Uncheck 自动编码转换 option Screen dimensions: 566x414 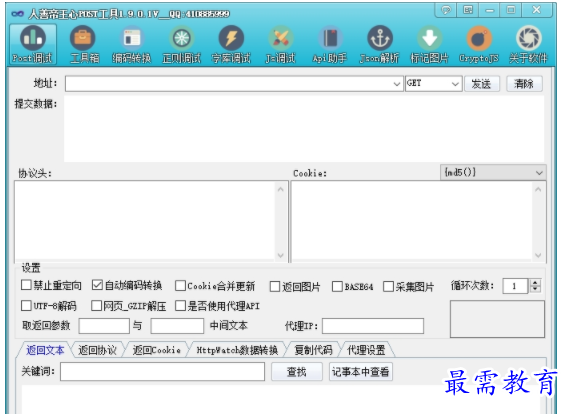pos(97,285)
